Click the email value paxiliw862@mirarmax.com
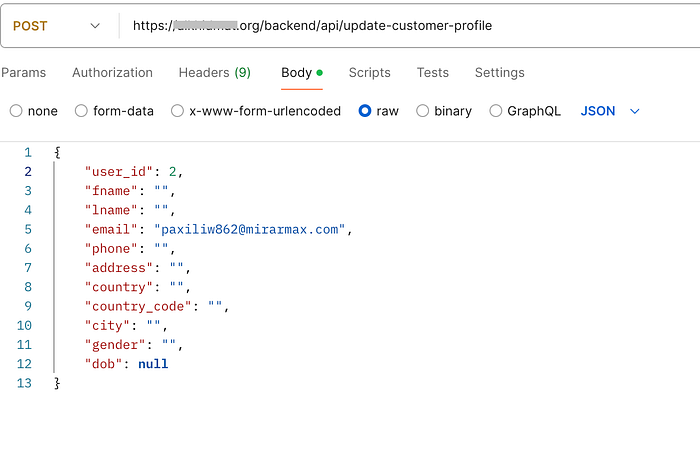Screen dimensions: 700x466 tap(250, 229)
